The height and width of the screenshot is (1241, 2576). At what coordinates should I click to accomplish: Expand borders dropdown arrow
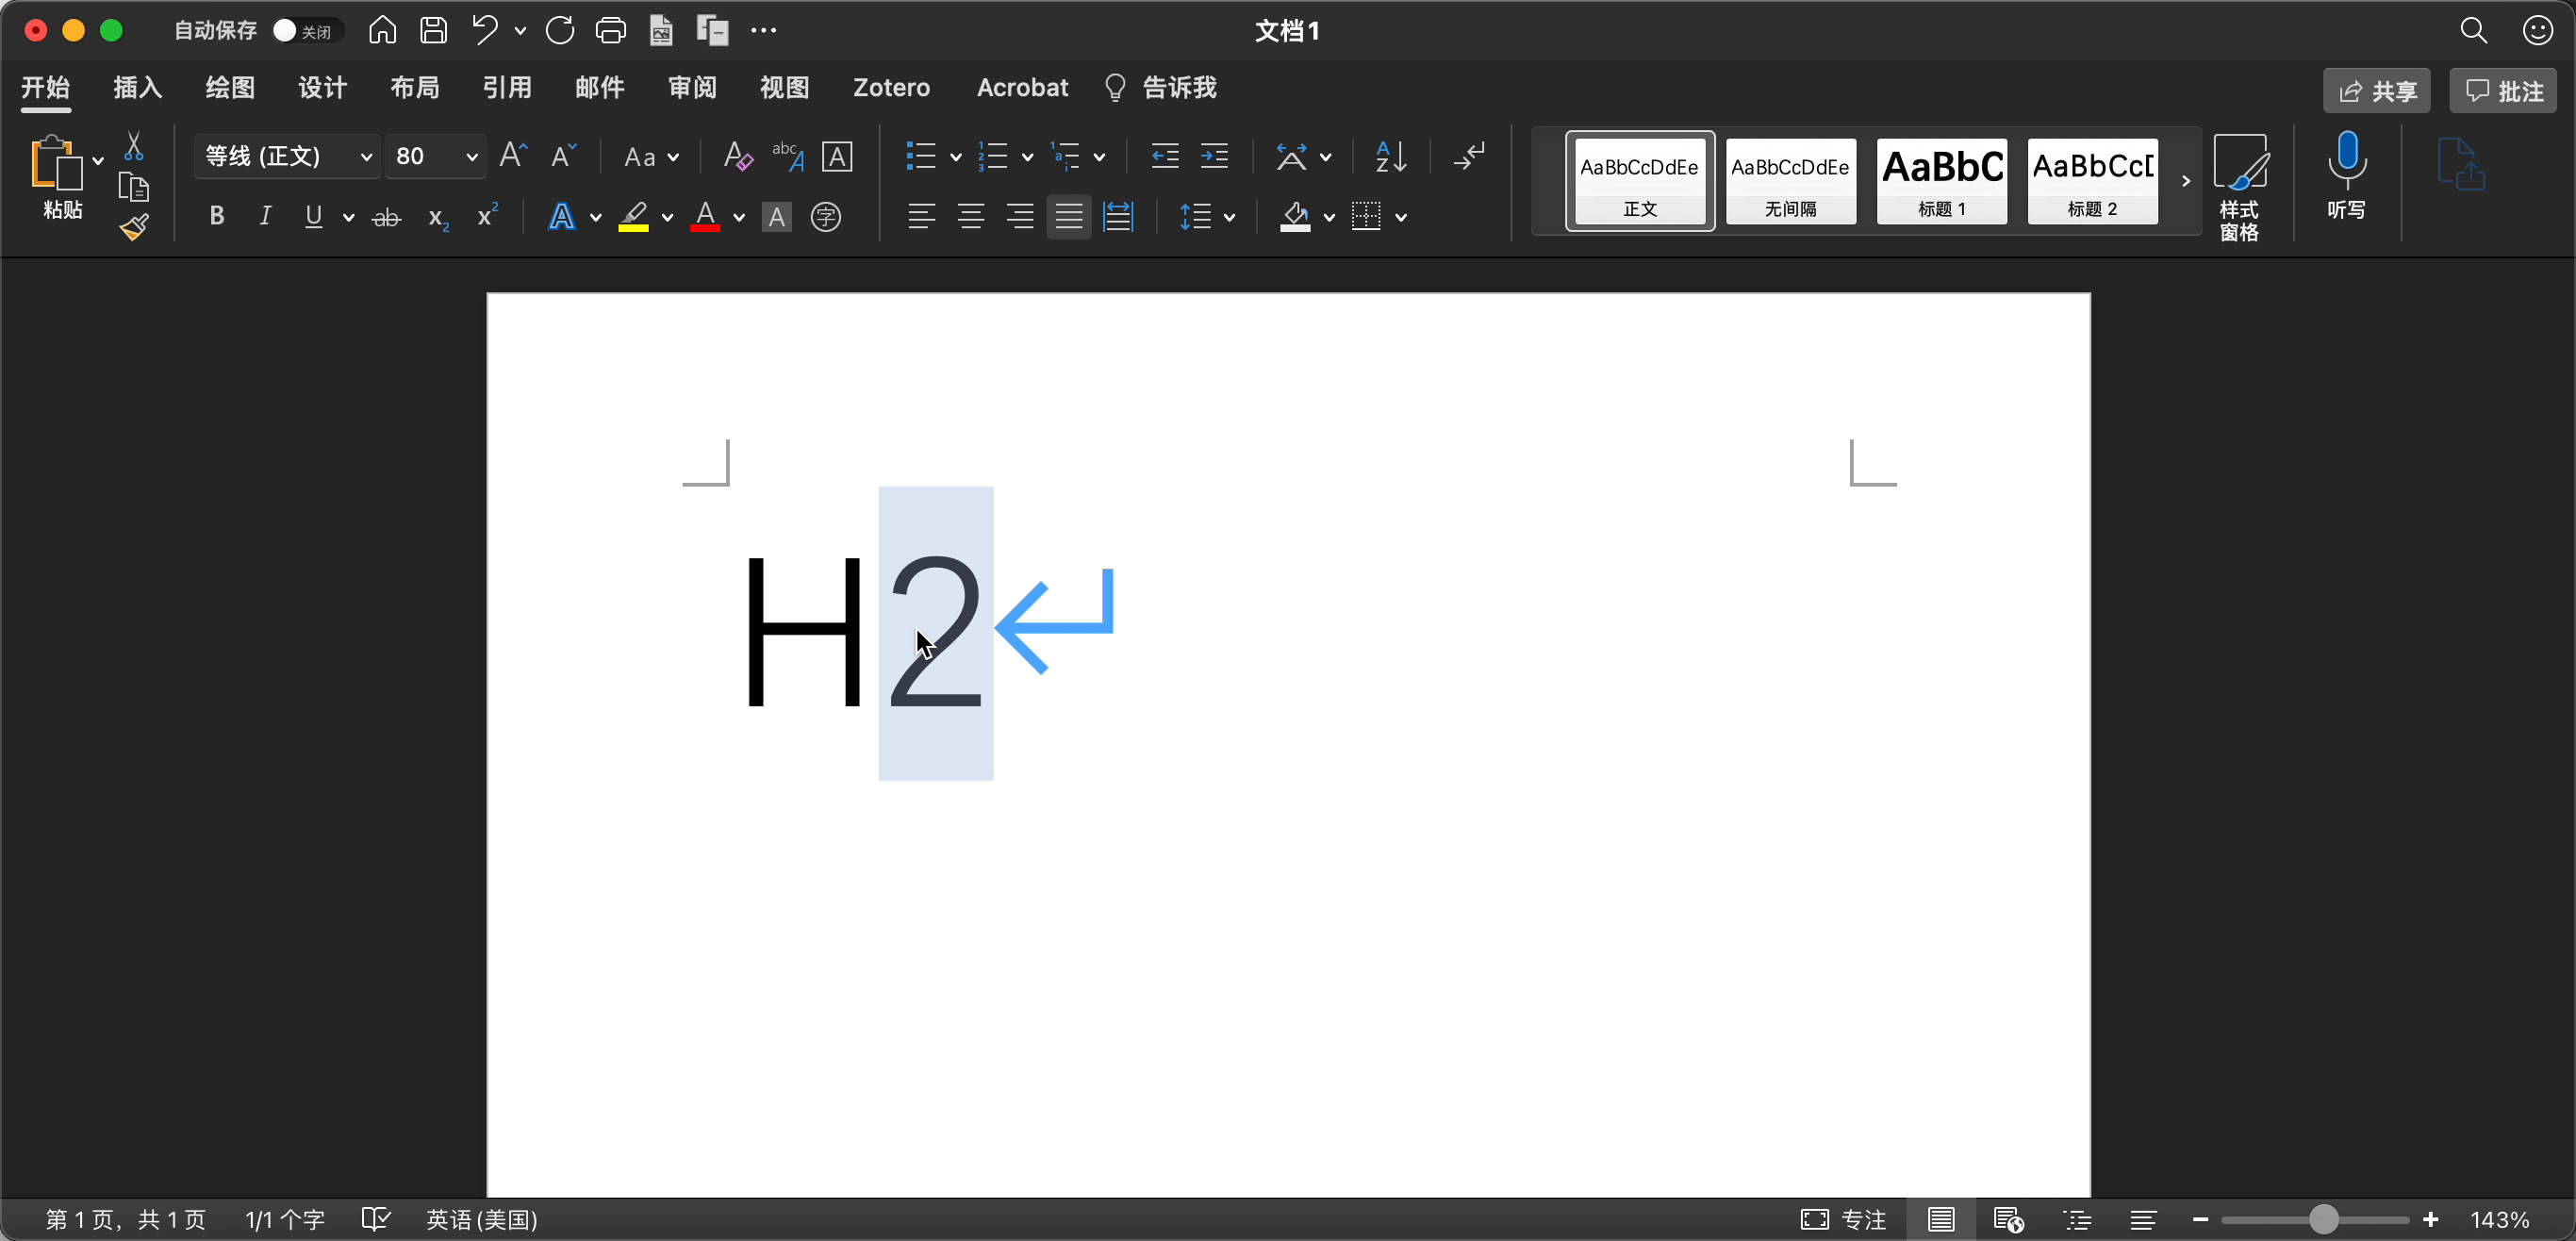[1401, 217]
